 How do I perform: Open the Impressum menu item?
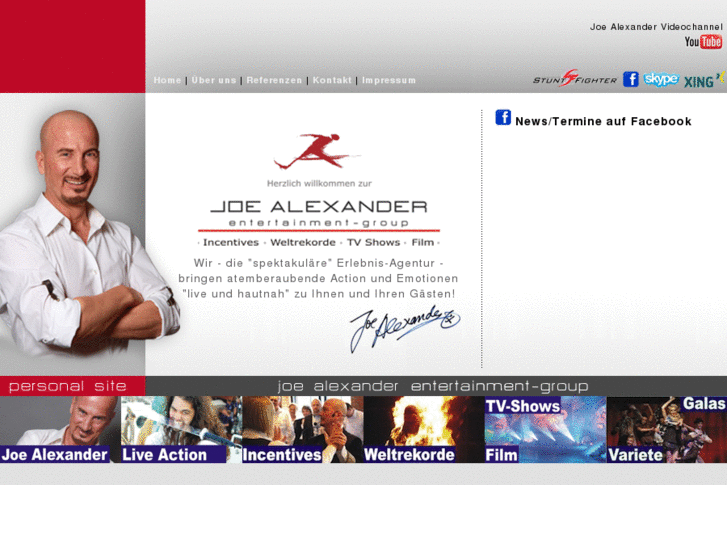389,80
